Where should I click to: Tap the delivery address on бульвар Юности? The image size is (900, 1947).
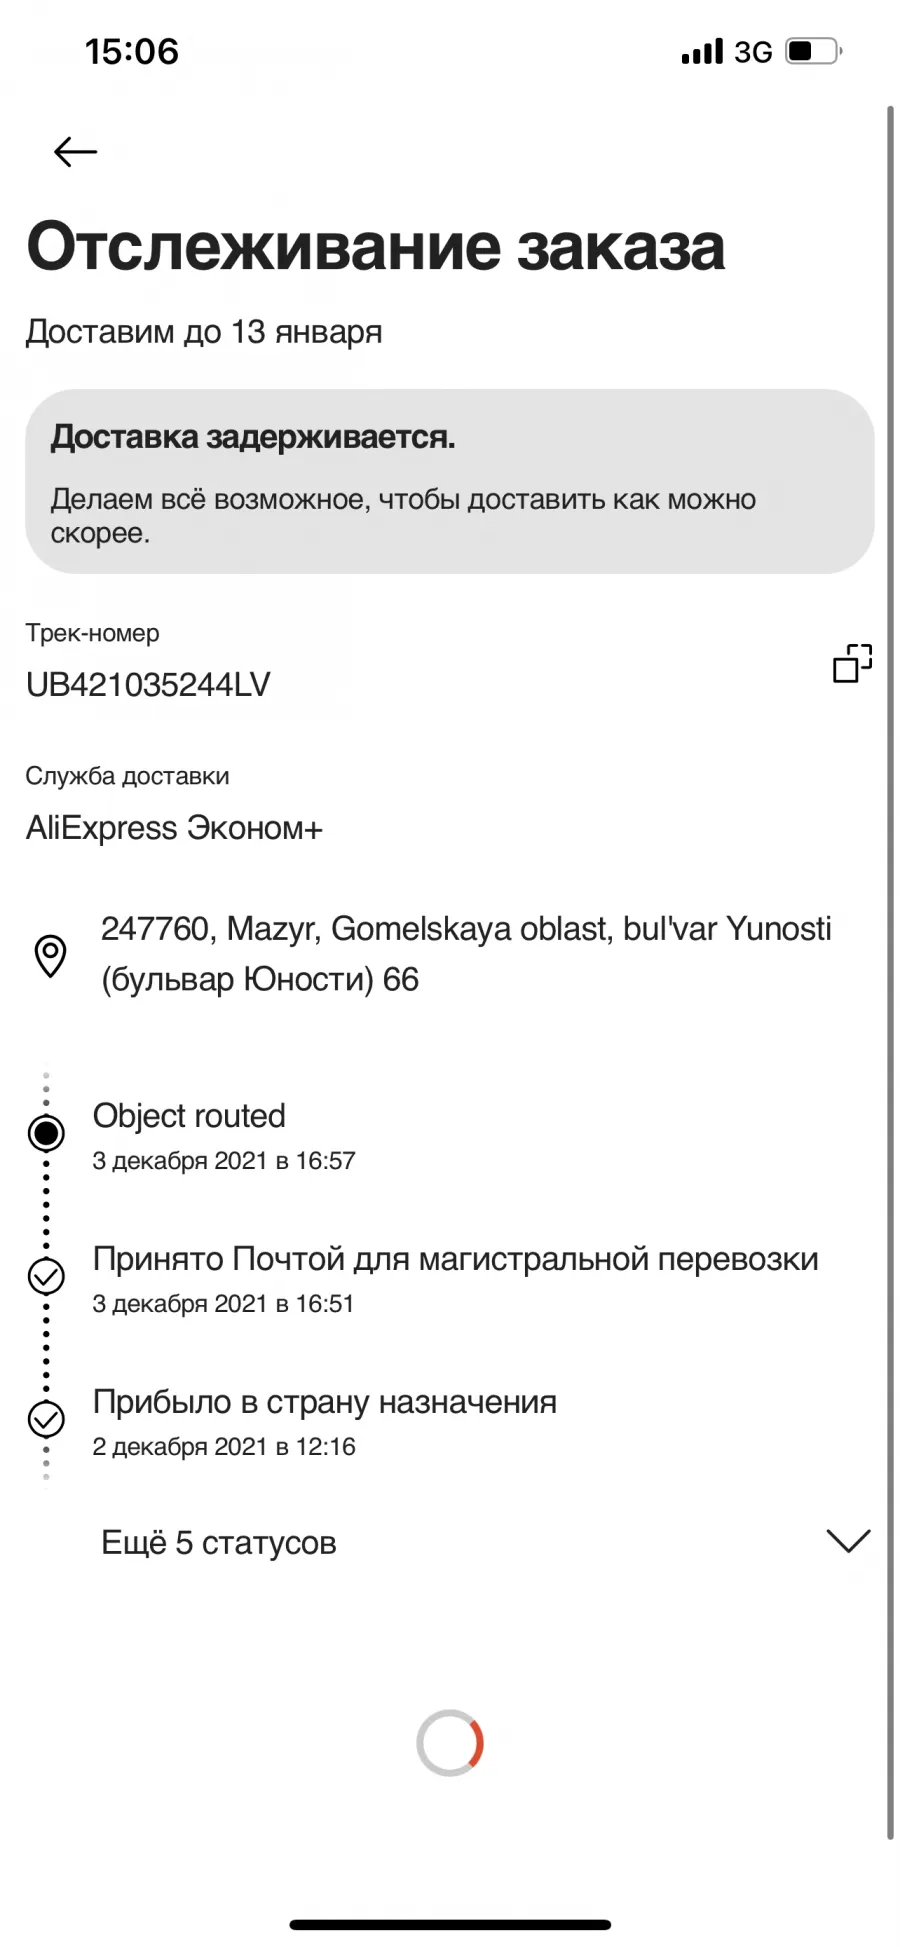click(466, 954)
